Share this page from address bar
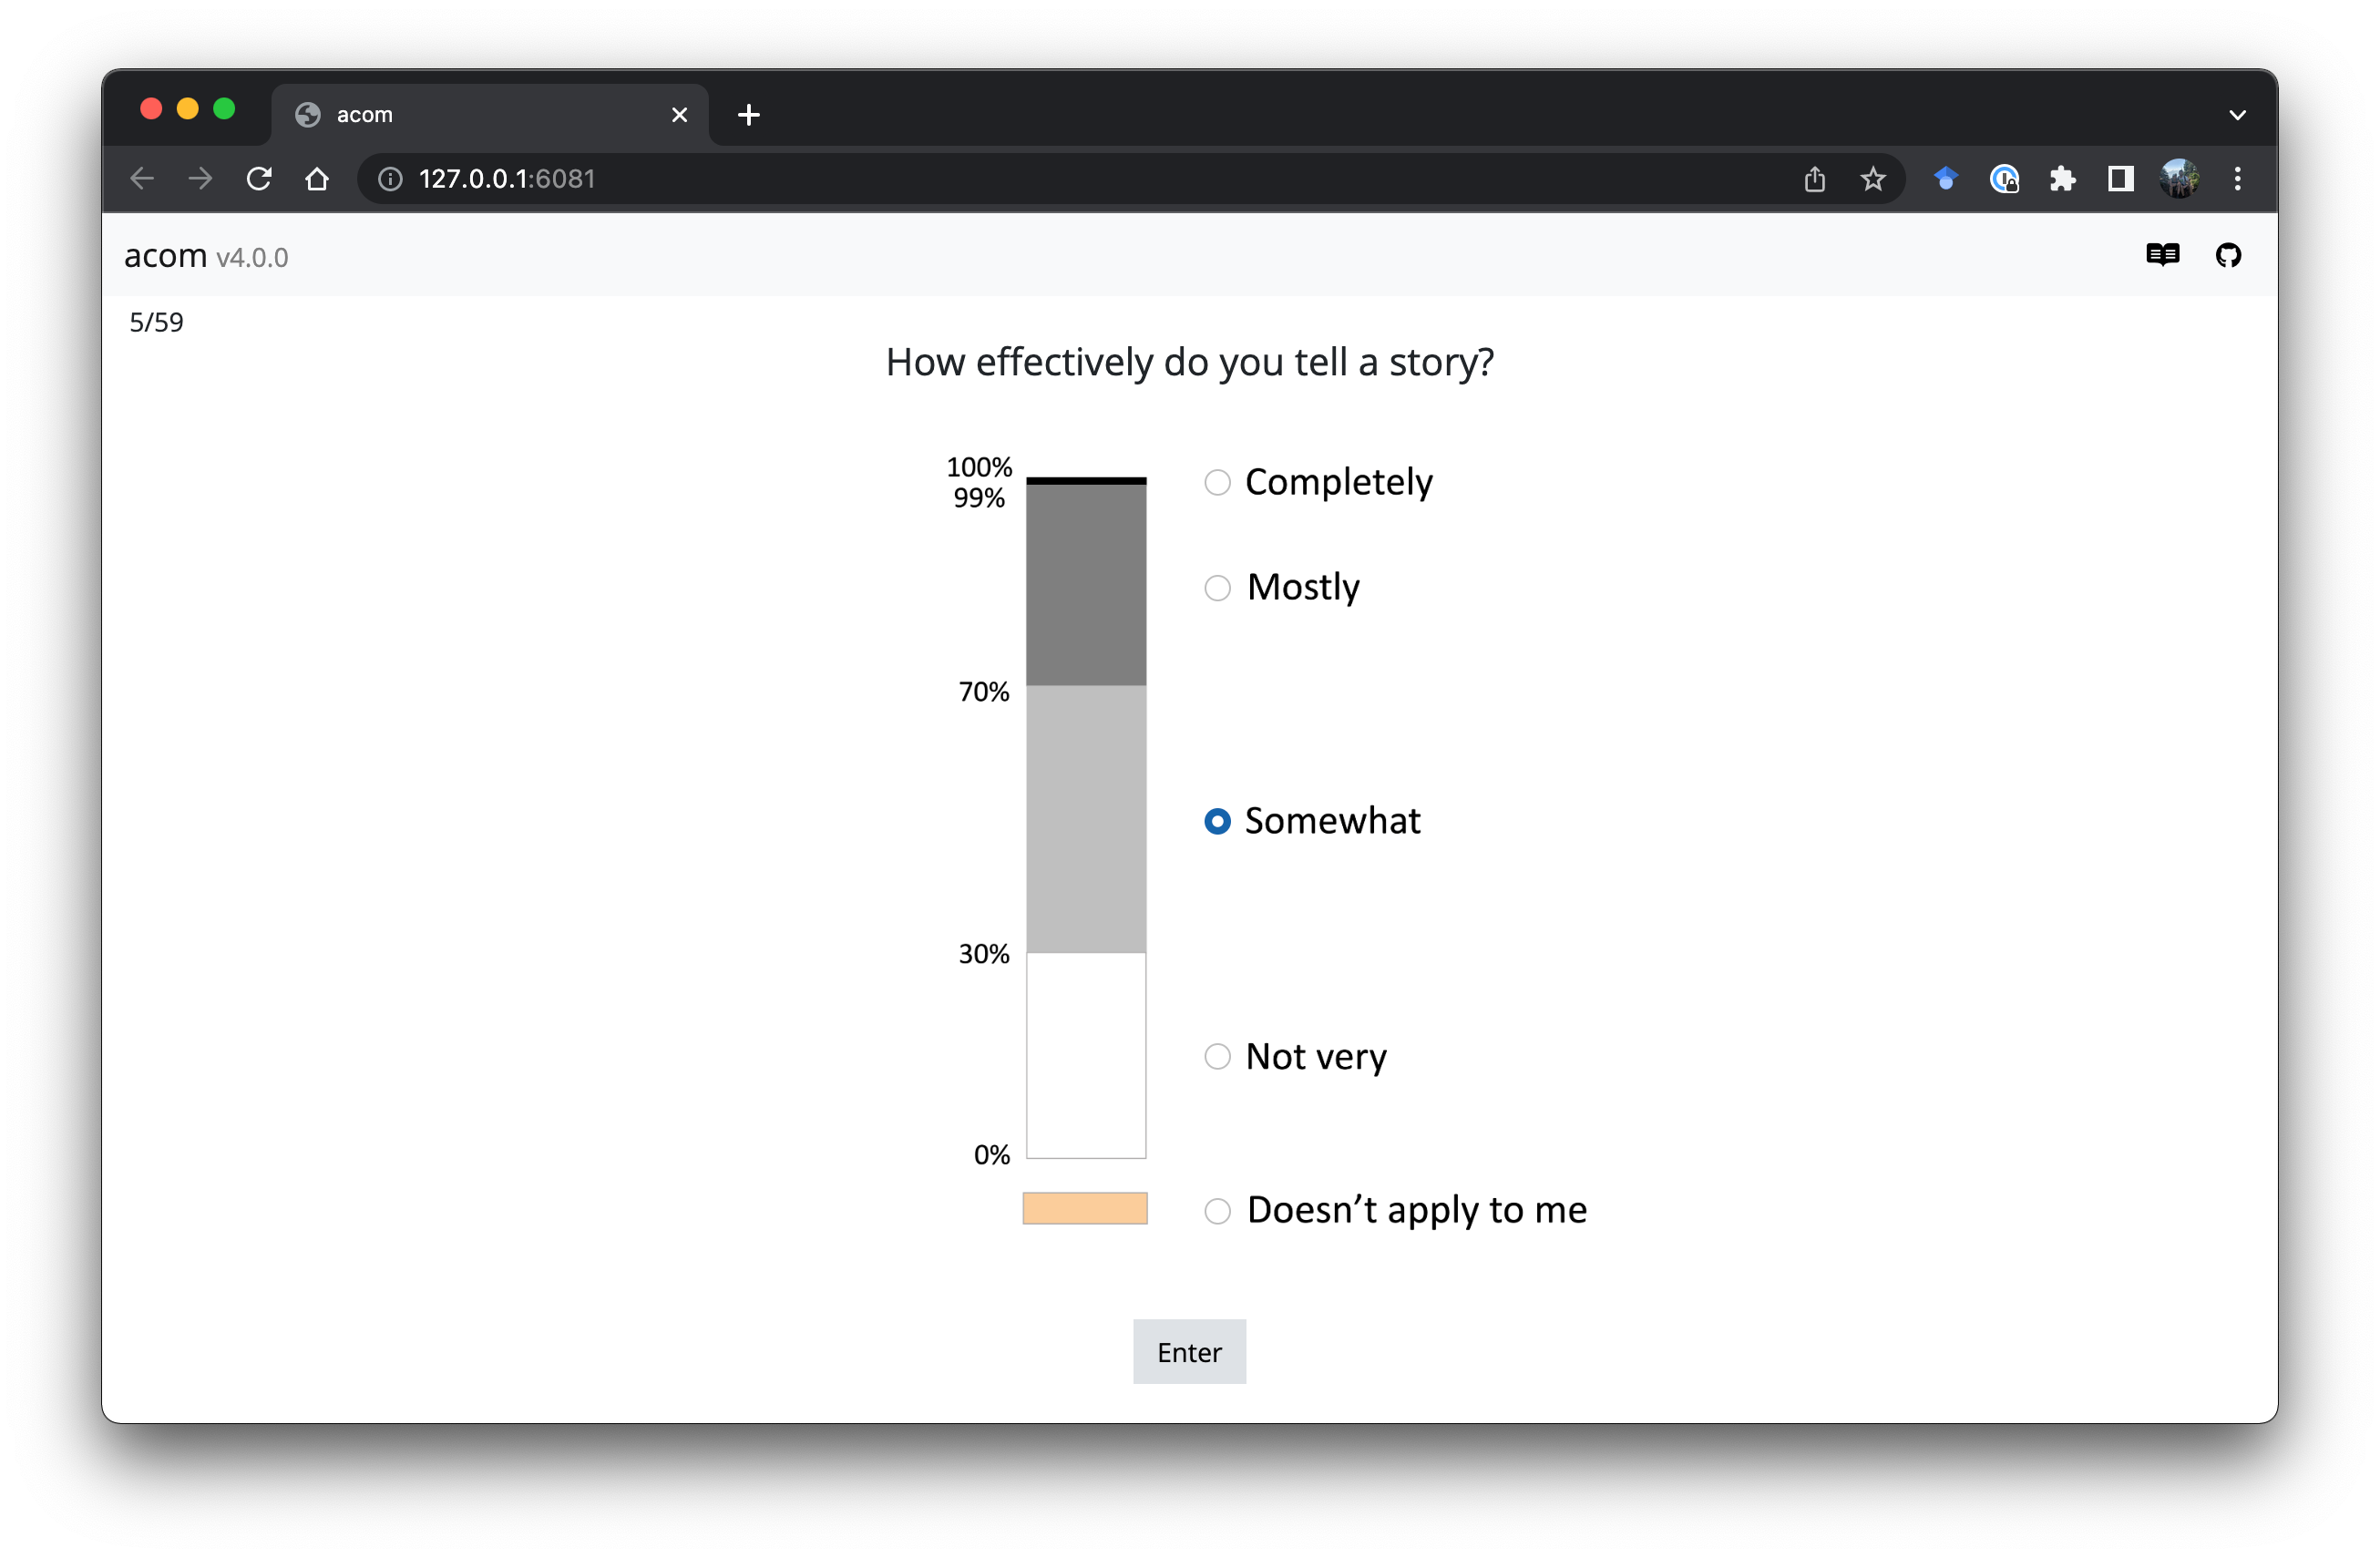 pos(1814,179)
